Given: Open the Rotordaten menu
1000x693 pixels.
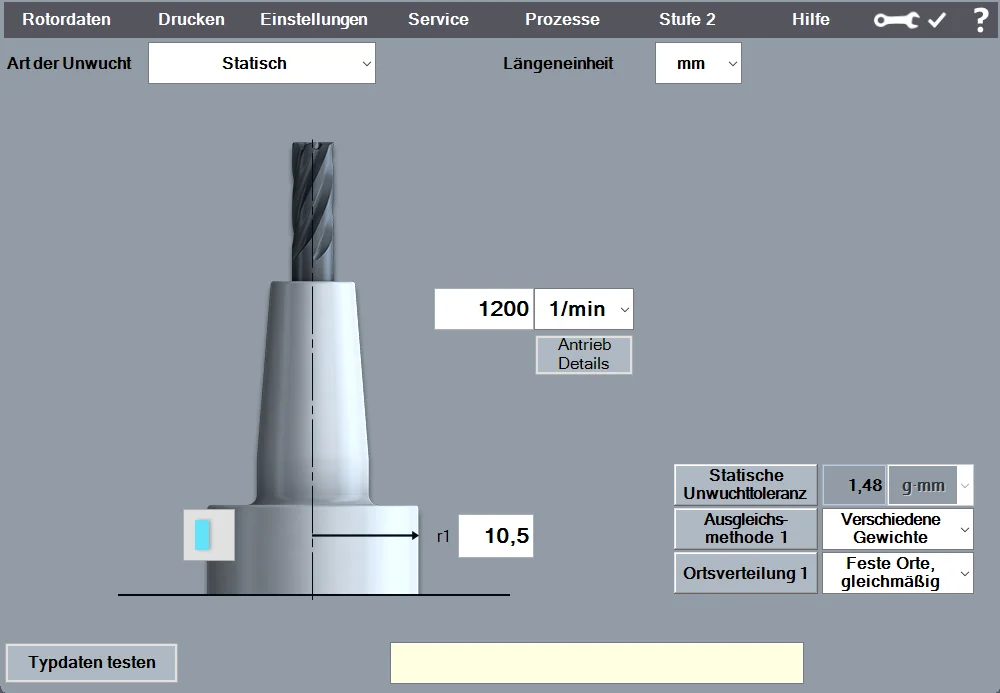Looking at the screenshot, I should coord(67,20).
